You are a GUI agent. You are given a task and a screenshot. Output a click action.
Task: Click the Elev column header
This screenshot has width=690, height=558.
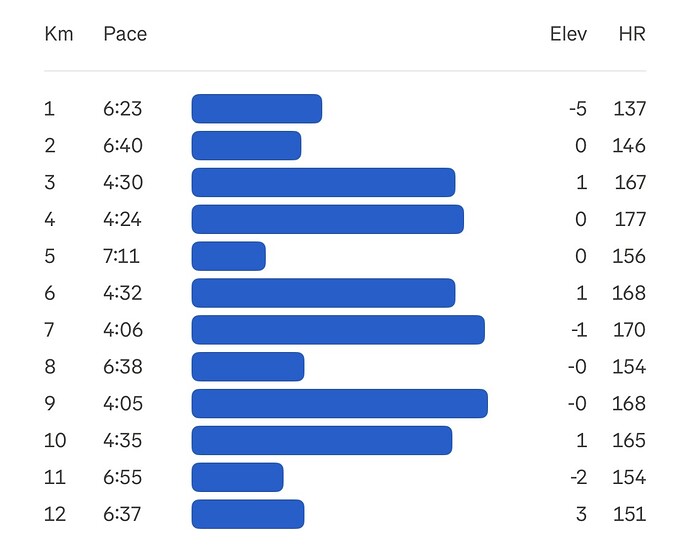[568, 34]
